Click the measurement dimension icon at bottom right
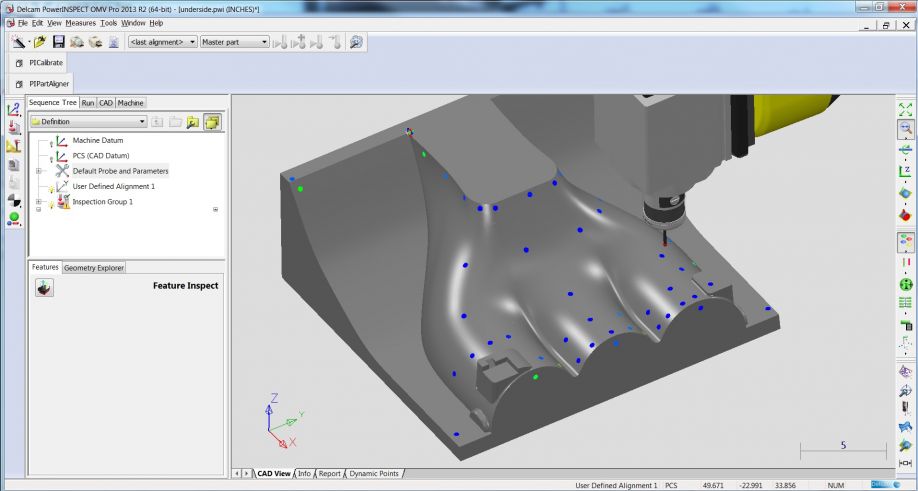The width and height of the screenshot is (918, 491). click(x=905, y=463)
